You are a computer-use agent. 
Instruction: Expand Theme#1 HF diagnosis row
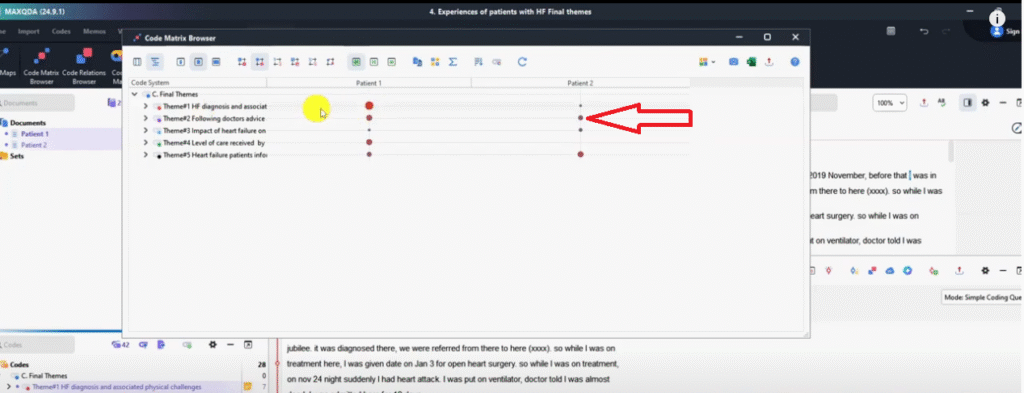(x=146, y=106)
